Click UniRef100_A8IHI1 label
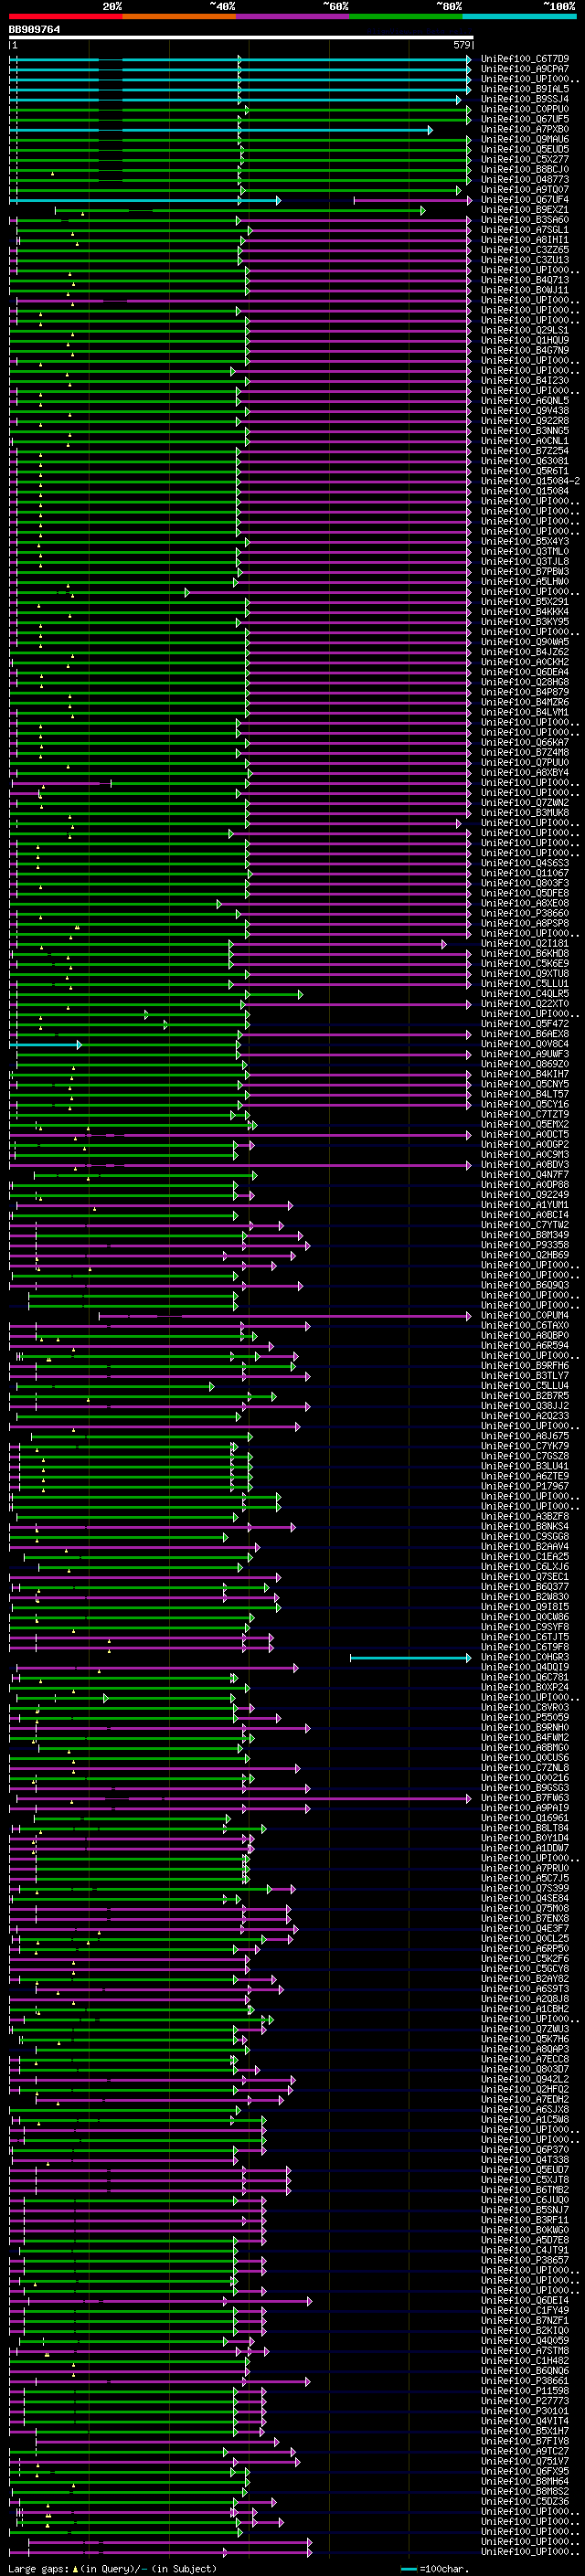This screenshot has height=2576, width=585. [525, 240]
